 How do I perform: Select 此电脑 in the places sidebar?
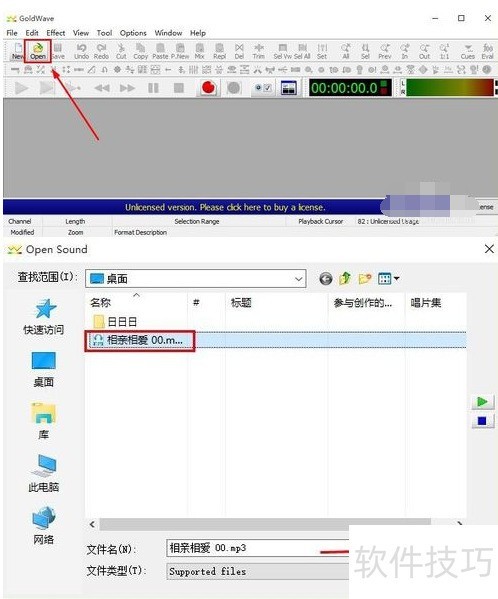[44, 473]
